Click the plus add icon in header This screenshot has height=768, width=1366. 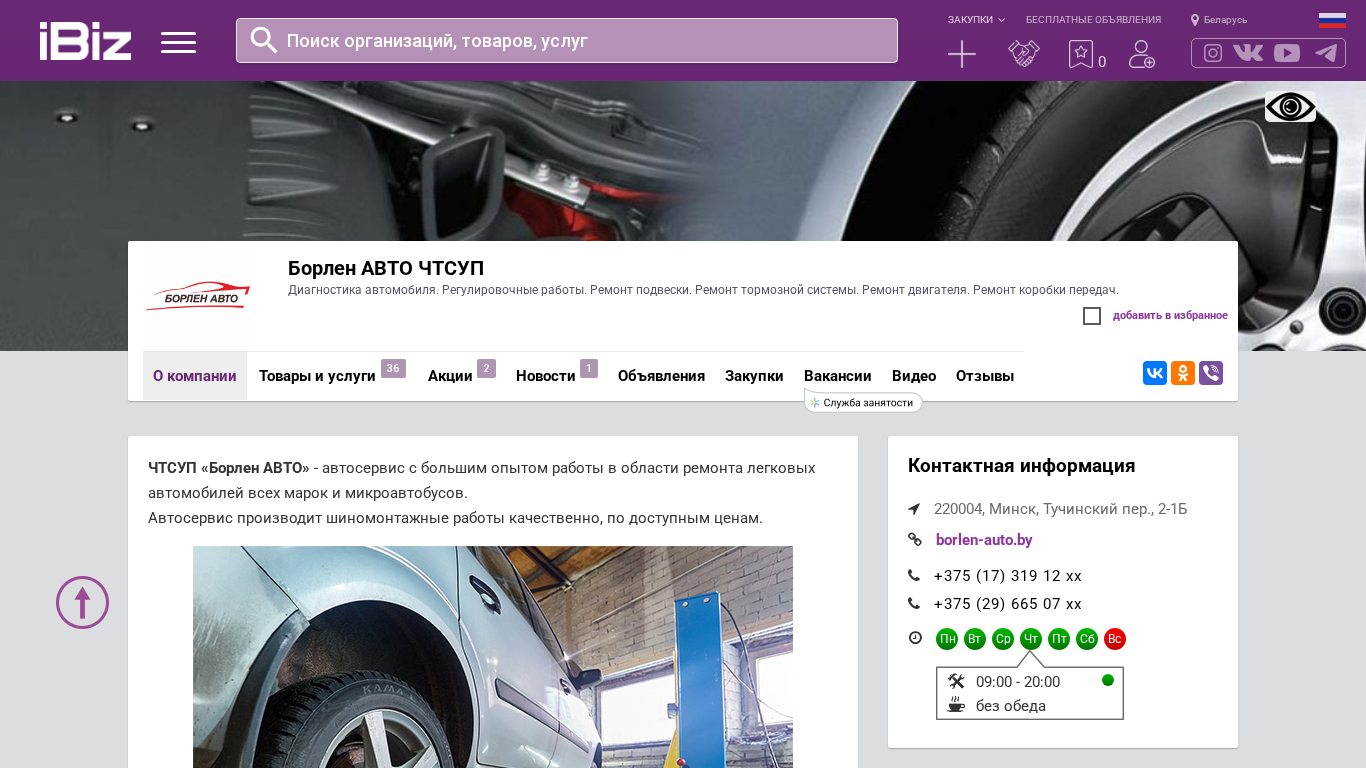pyautogui.click(x=962, y=54)
